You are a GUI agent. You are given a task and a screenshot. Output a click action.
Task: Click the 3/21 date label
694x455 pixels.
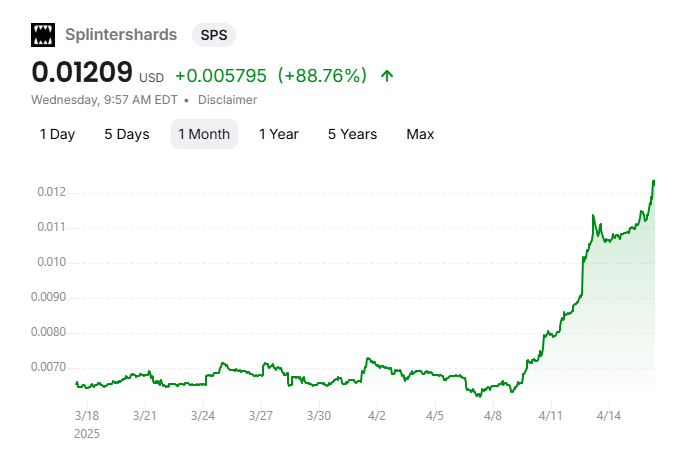click(145, 416)
